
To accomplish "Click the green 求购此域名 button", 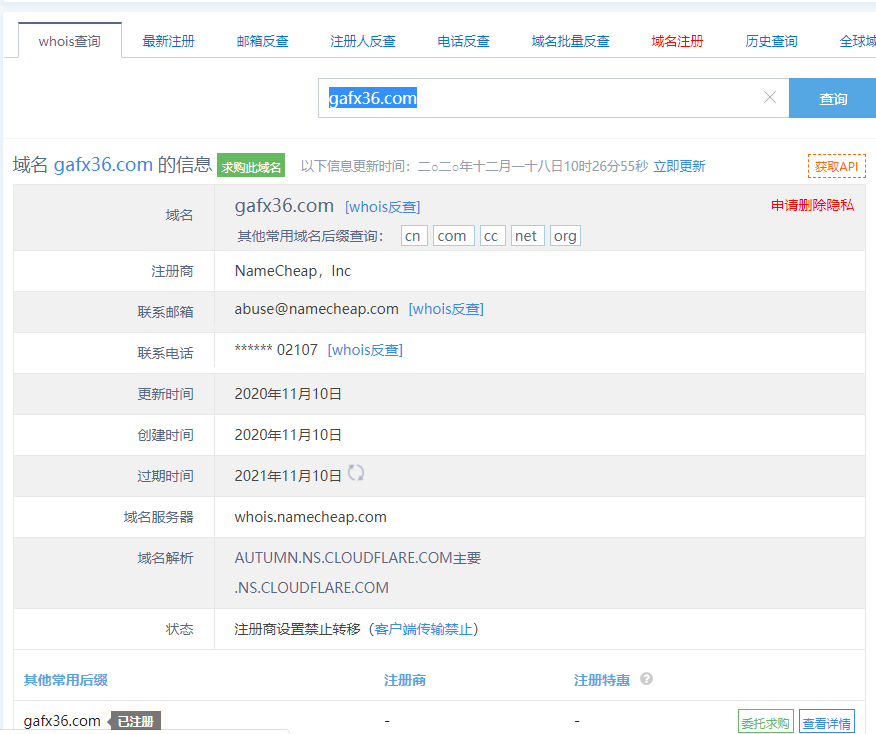I will [251, 167].
